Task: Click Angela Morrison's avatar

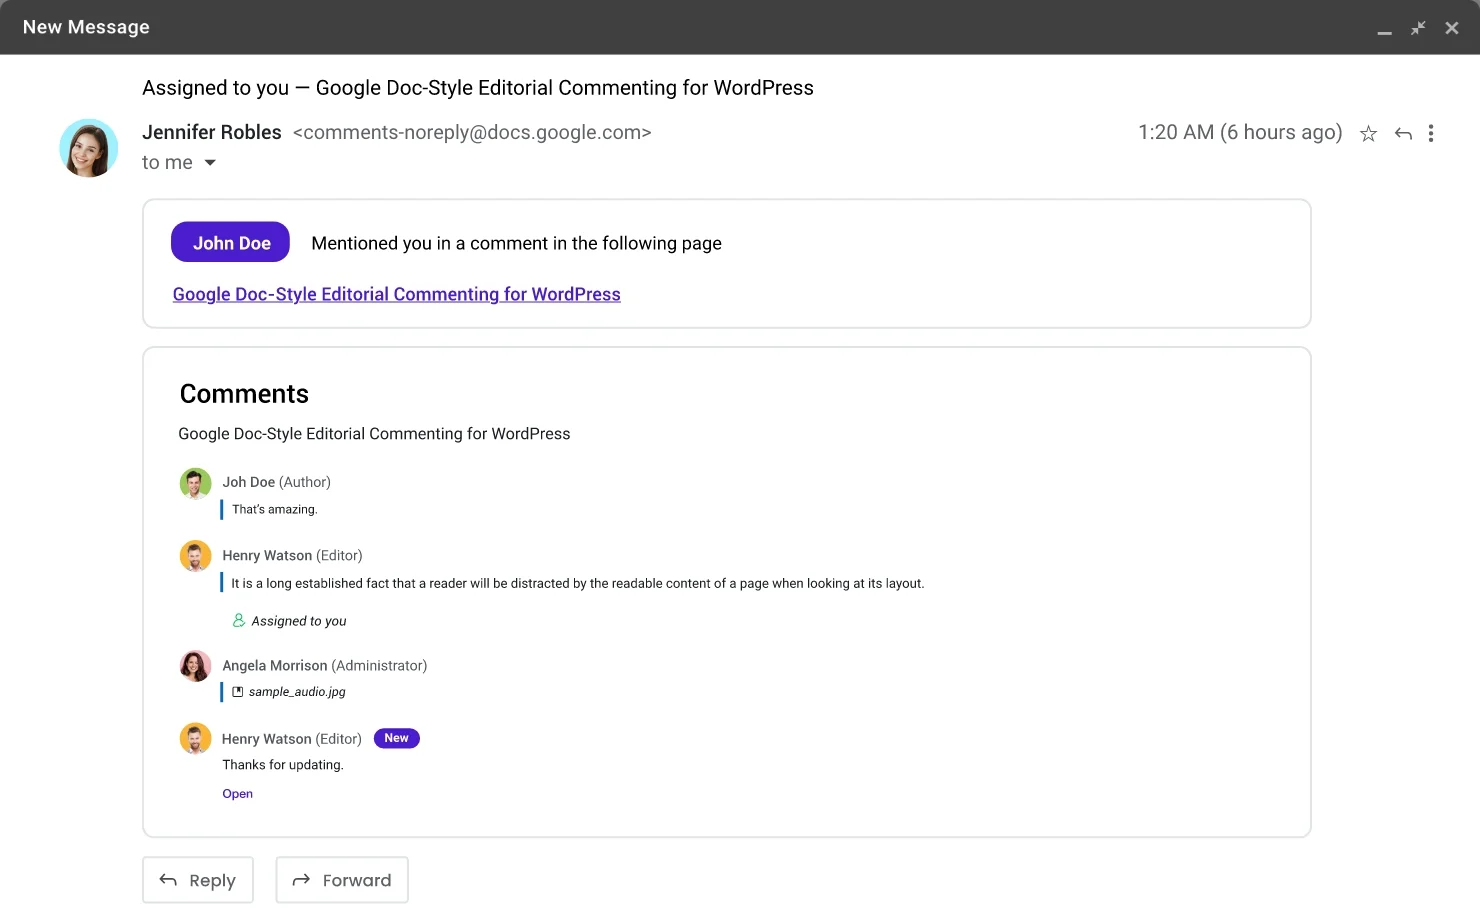Action: click(195, 666)
